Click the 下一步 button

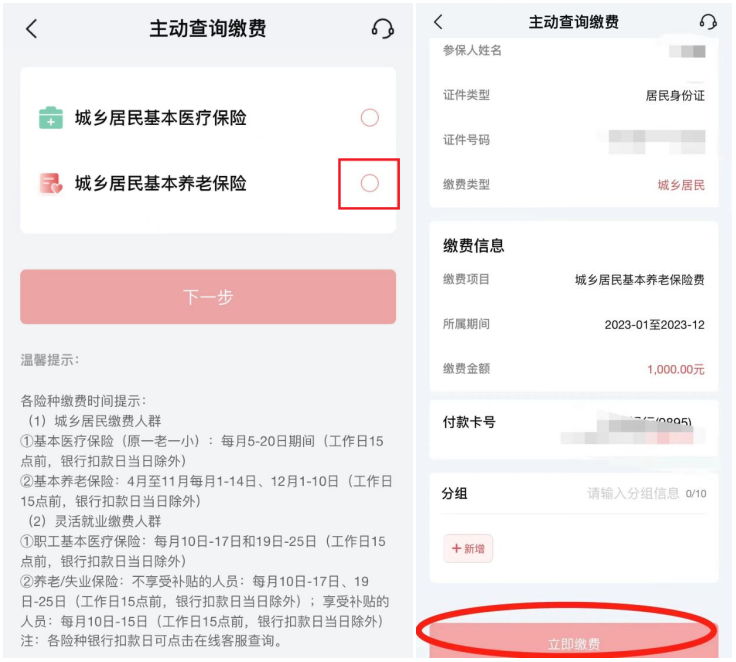(208, 297)
